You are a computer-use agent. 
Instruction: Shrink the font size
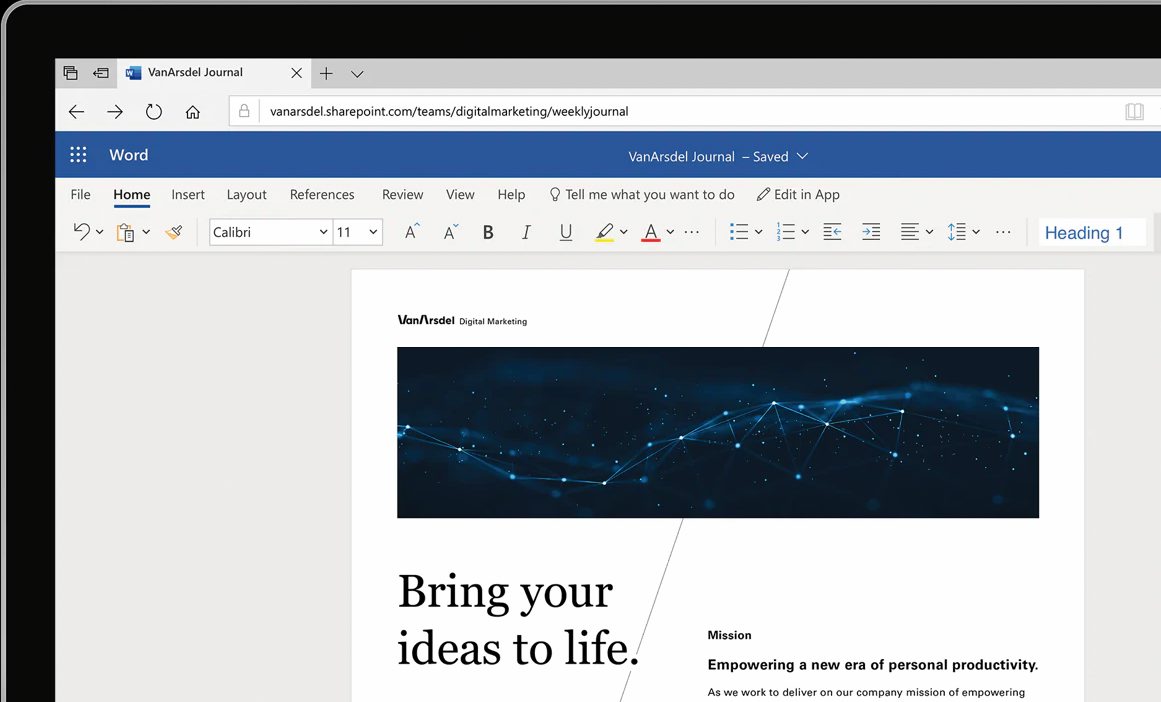point(450,232)
